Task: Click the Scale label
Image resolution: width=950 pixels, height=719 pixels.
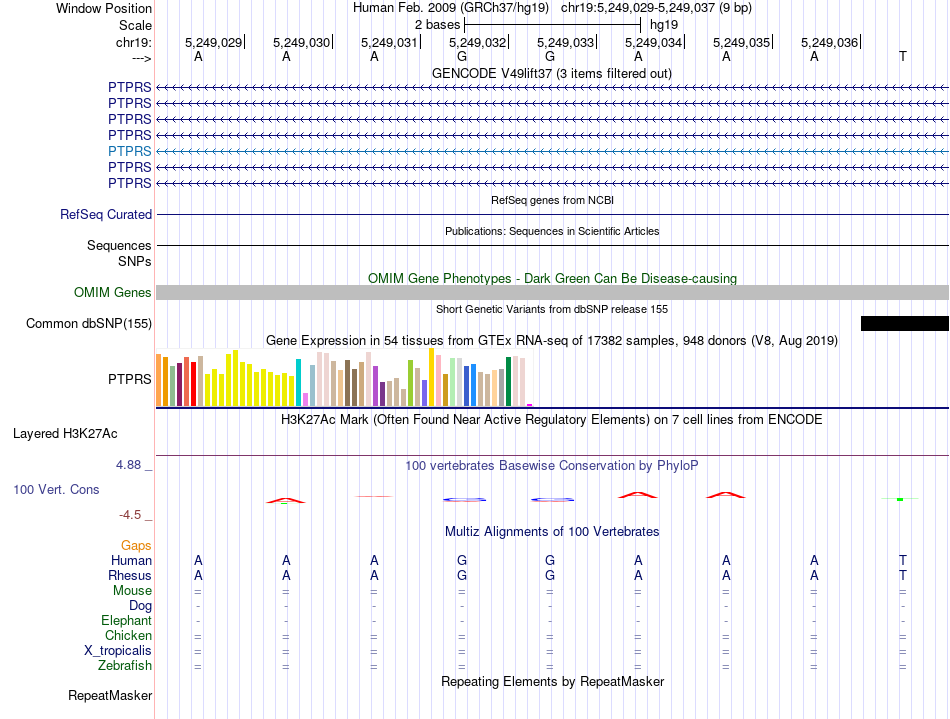Action: (135, 25)
